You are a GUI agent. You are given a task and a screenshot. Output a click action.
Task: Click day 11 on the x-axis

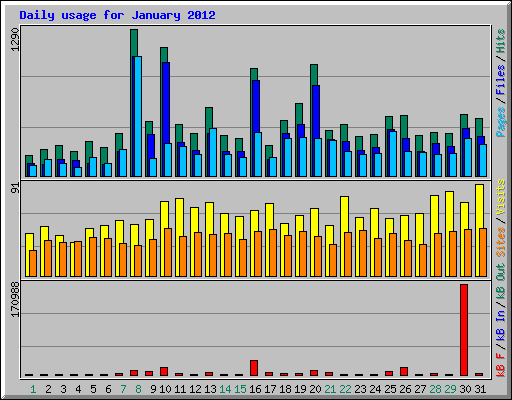click(180, 389)
